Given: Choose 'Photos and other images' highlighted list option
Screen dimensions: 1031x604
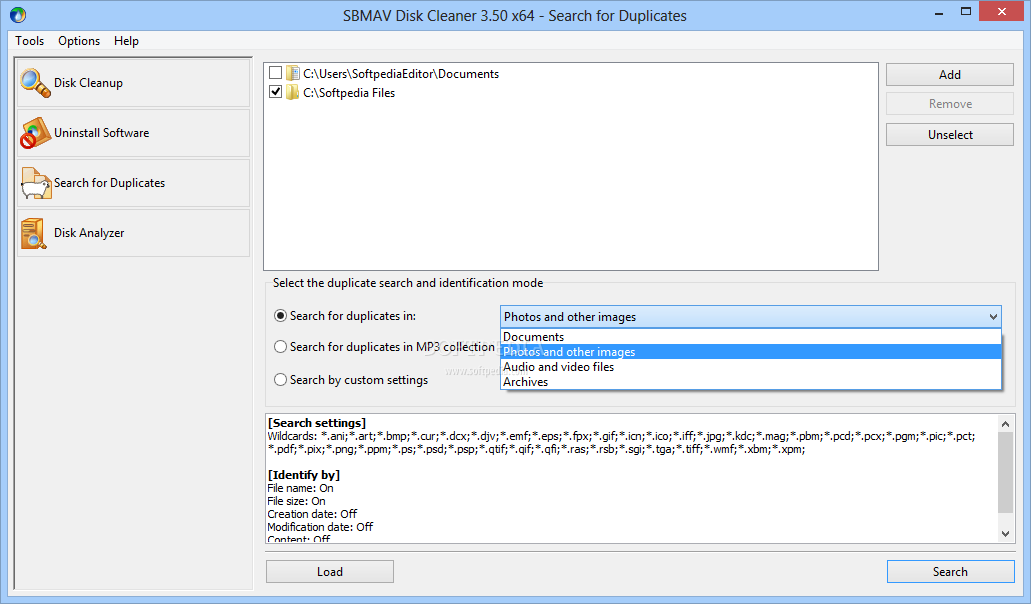Looking at the screenshot, I should coord(751,352).
